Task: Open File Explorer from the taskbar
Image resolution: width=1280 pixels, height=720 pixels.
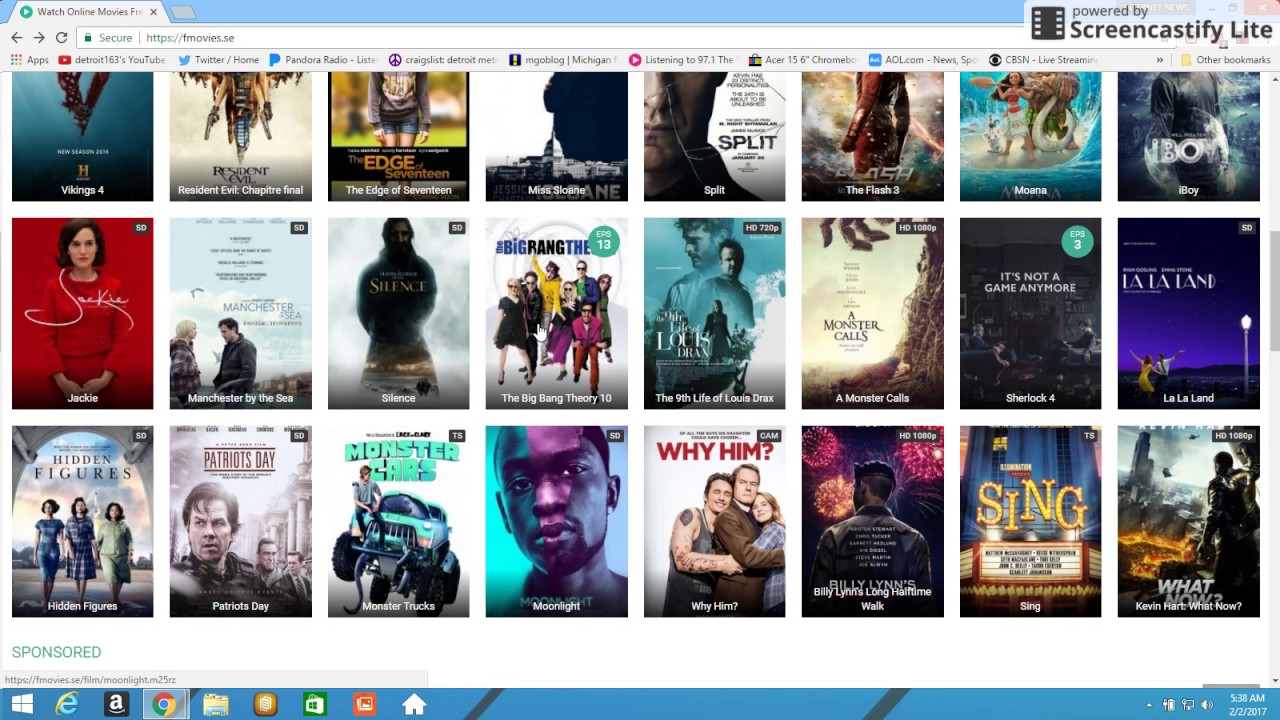Action: pyautogui.click(x=215, y=705)
